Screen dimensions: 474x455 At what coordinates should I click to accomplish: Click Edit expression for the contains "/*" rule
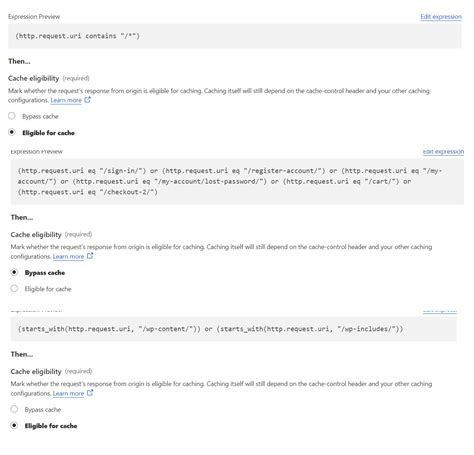(x=441, y=17)
